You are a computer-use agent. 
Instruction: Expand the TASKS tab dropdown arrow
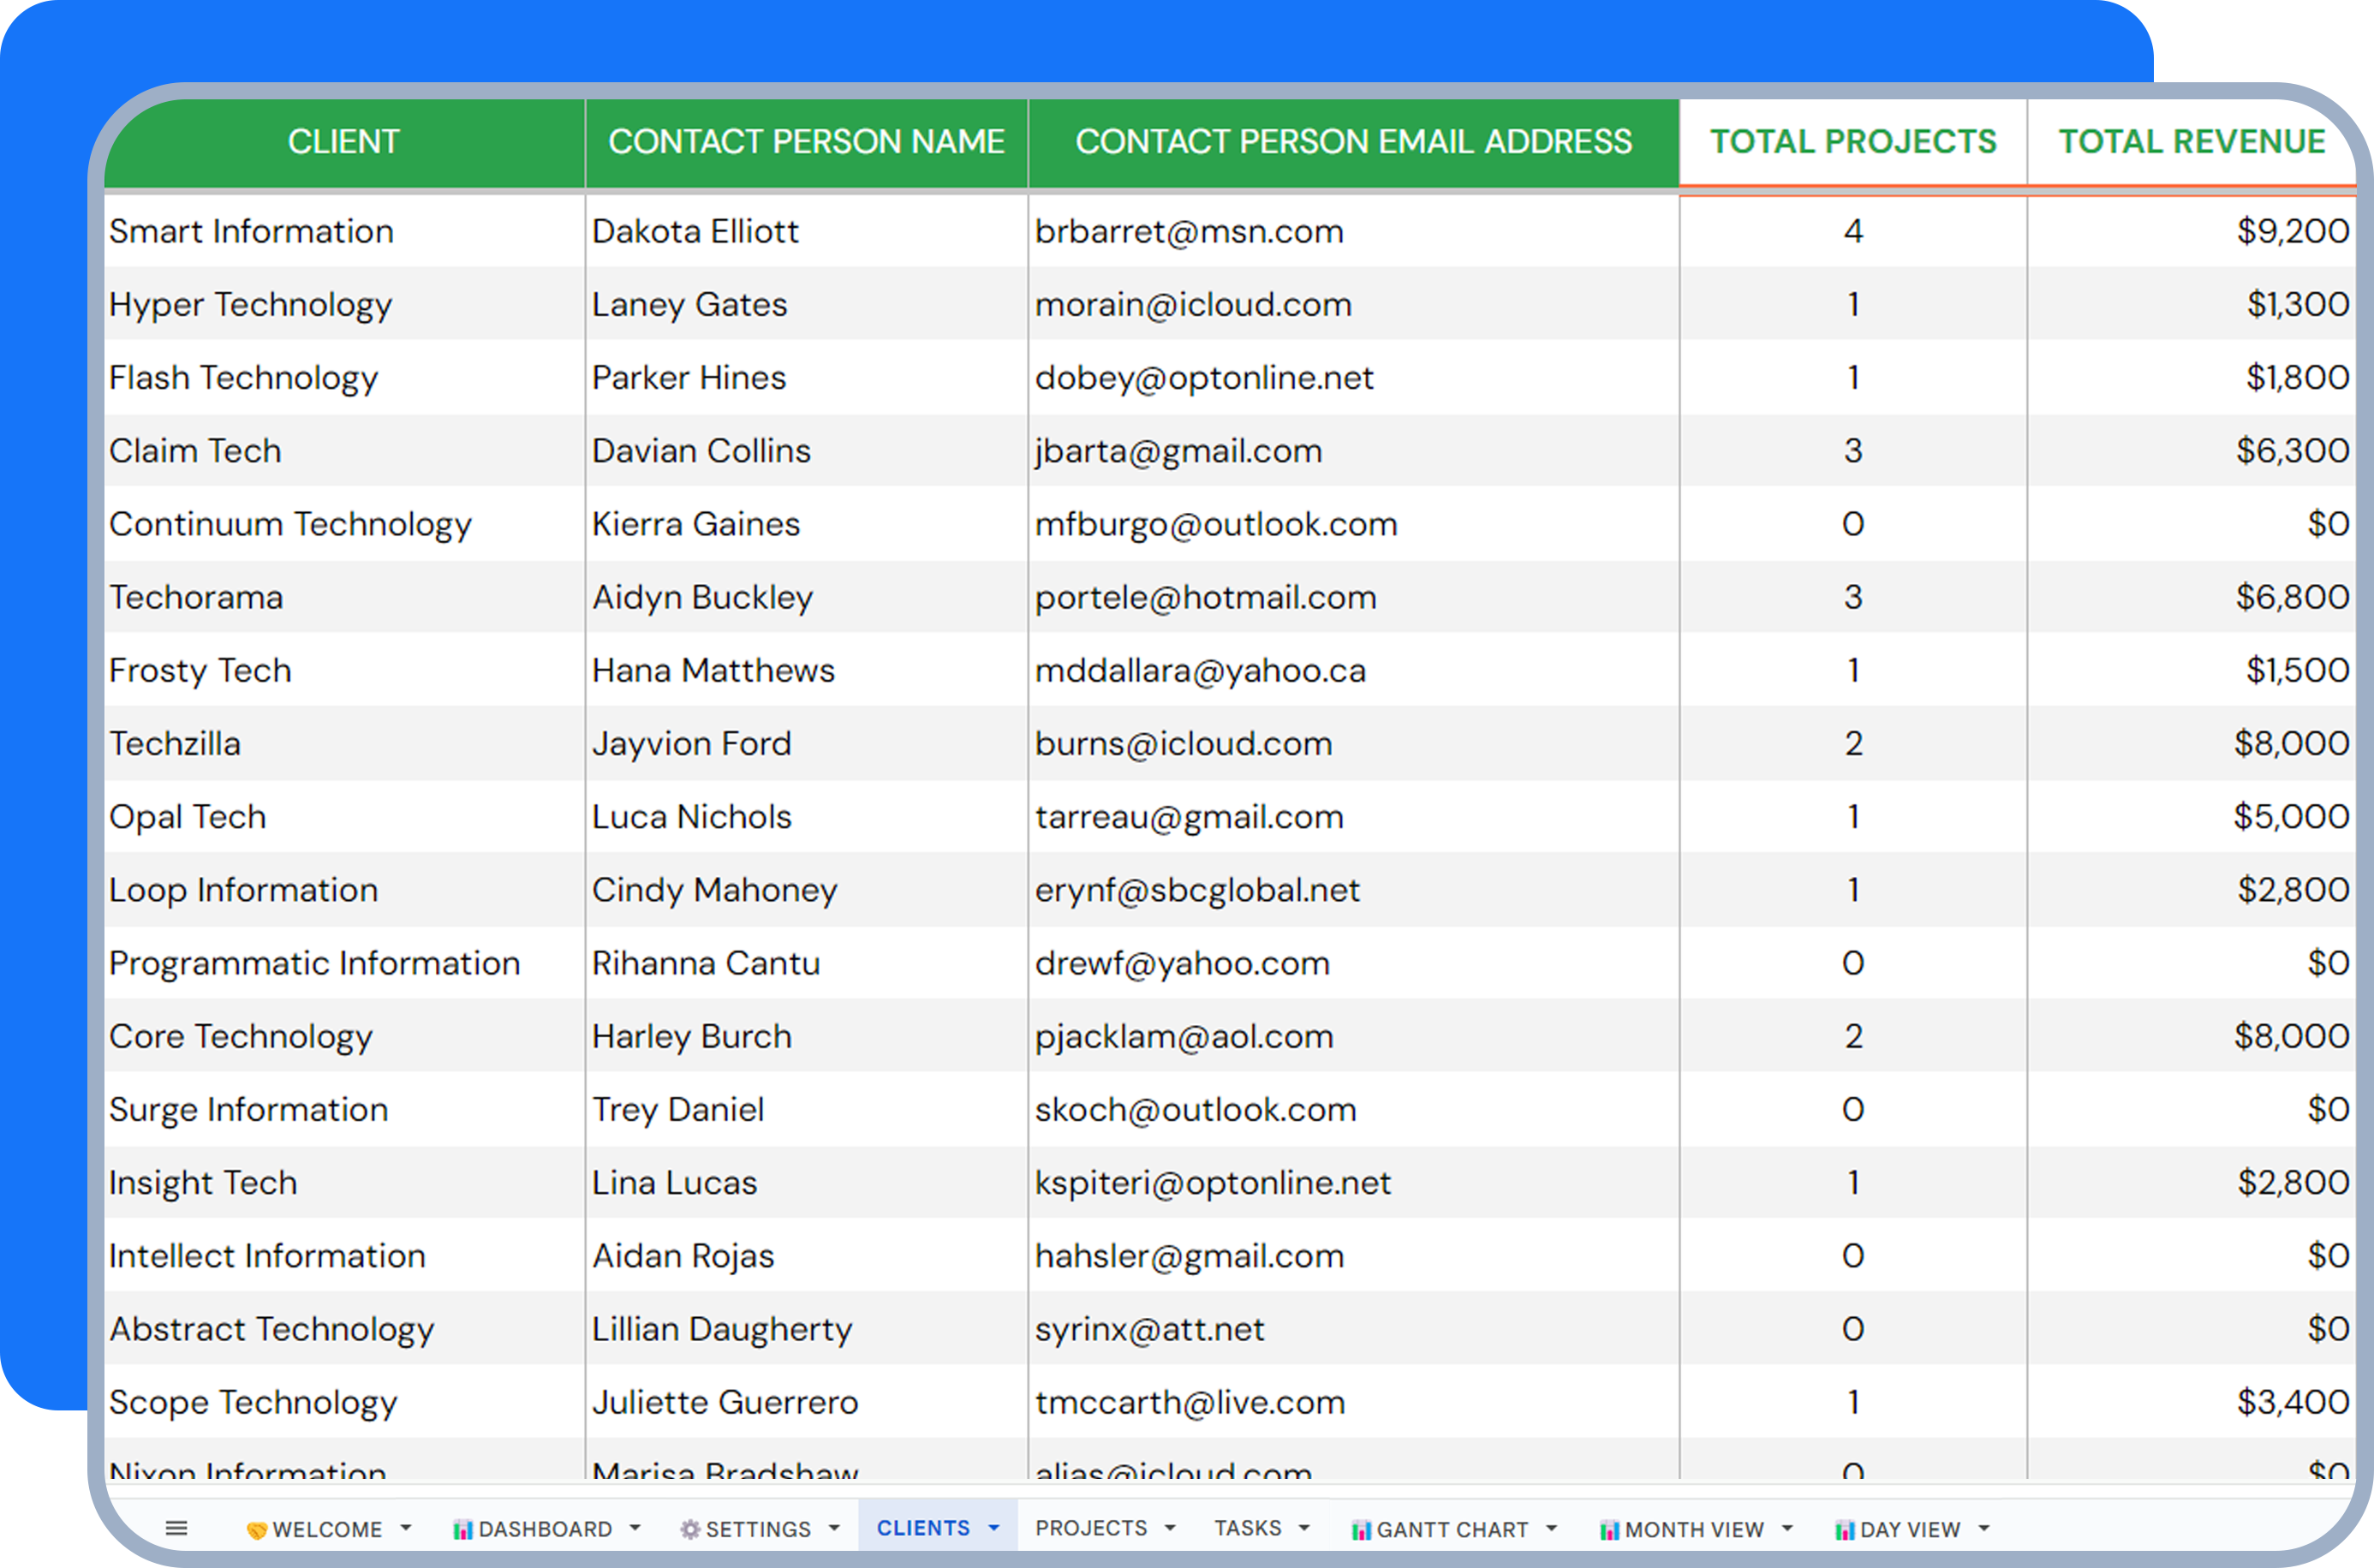pyautogui.click(x=1304, y=1528)
